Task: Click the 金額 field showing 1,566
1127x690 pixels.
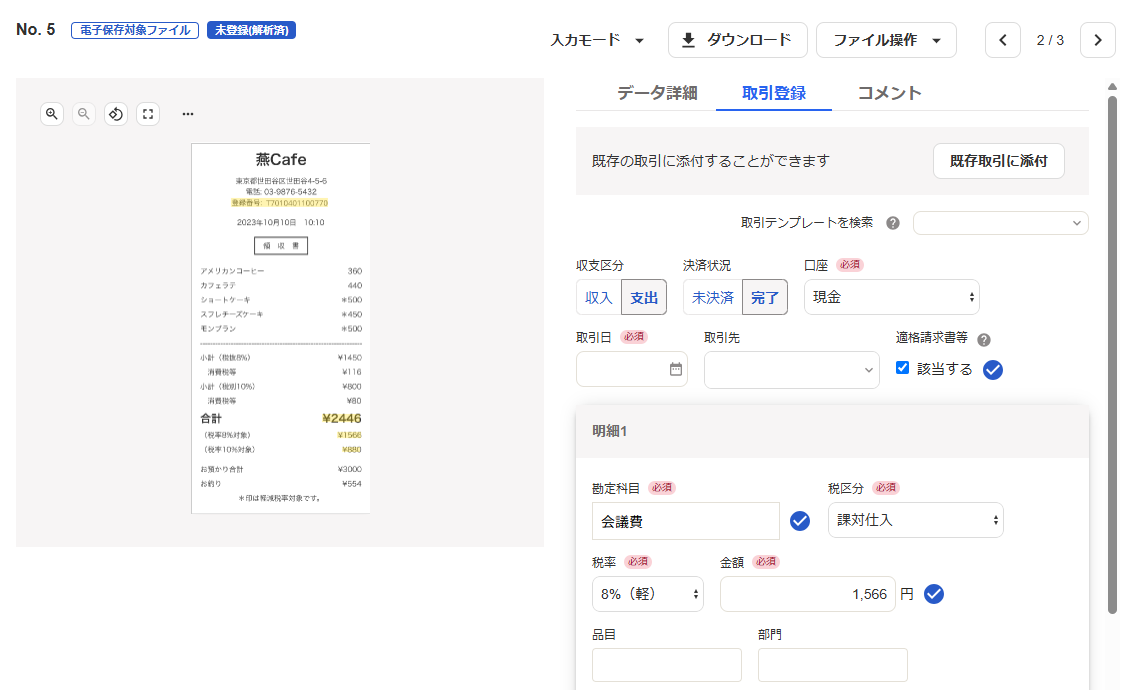Action: tap(808, 594)
